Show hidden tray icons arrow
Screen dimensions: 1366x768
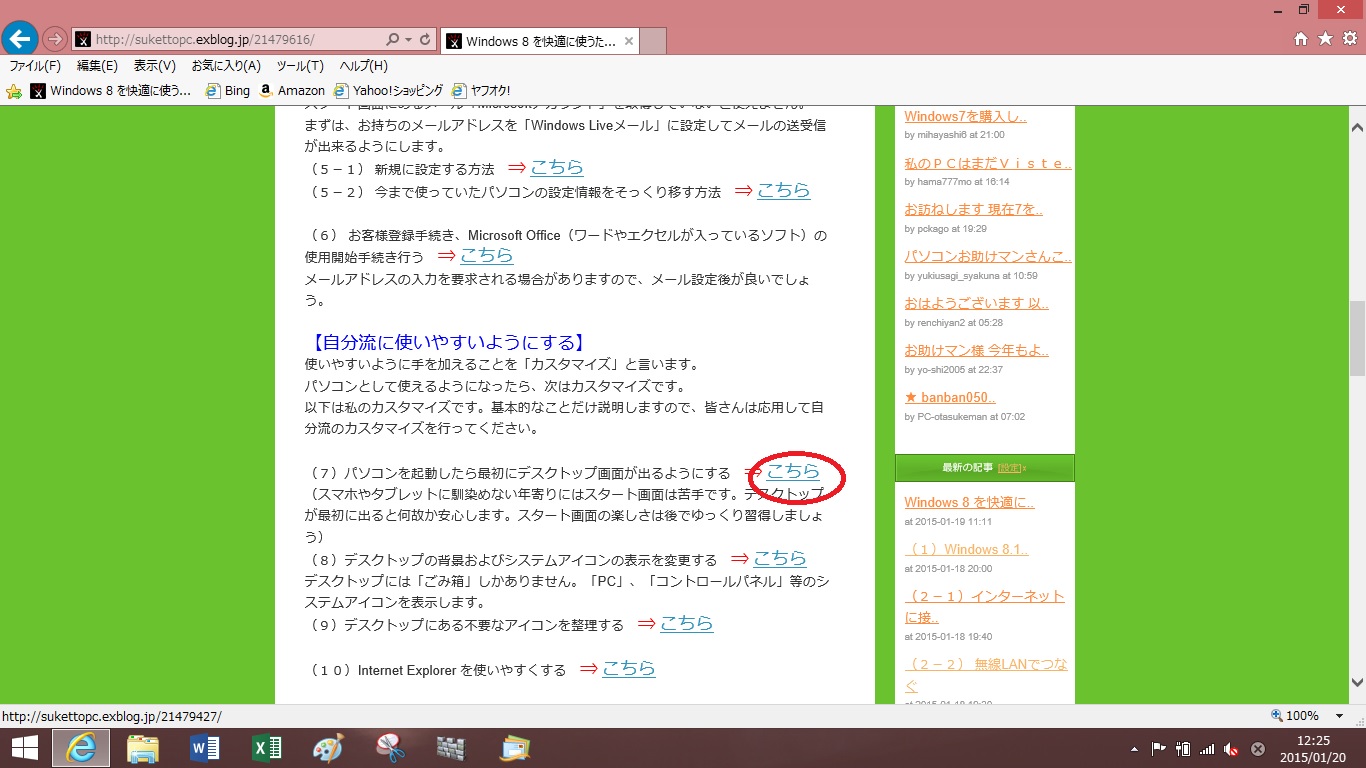coord(1134,749)
